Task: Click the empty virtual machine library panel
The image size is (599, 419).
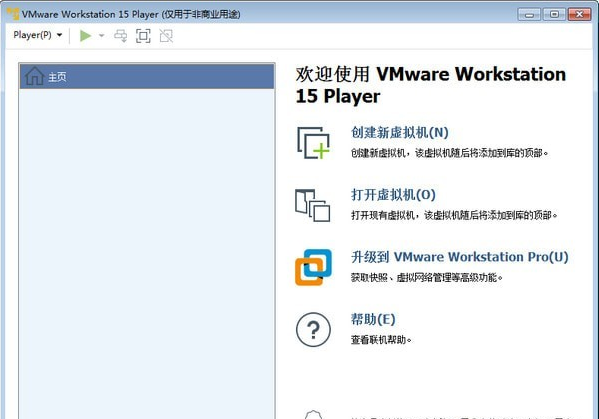Action: 147,254
